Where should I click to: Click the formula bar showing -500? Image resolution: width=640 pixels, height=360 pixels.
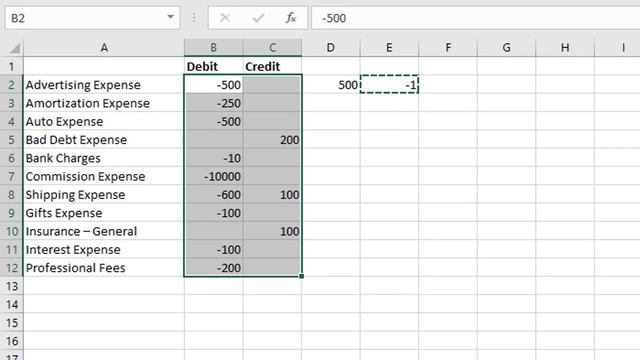[476, 18]
